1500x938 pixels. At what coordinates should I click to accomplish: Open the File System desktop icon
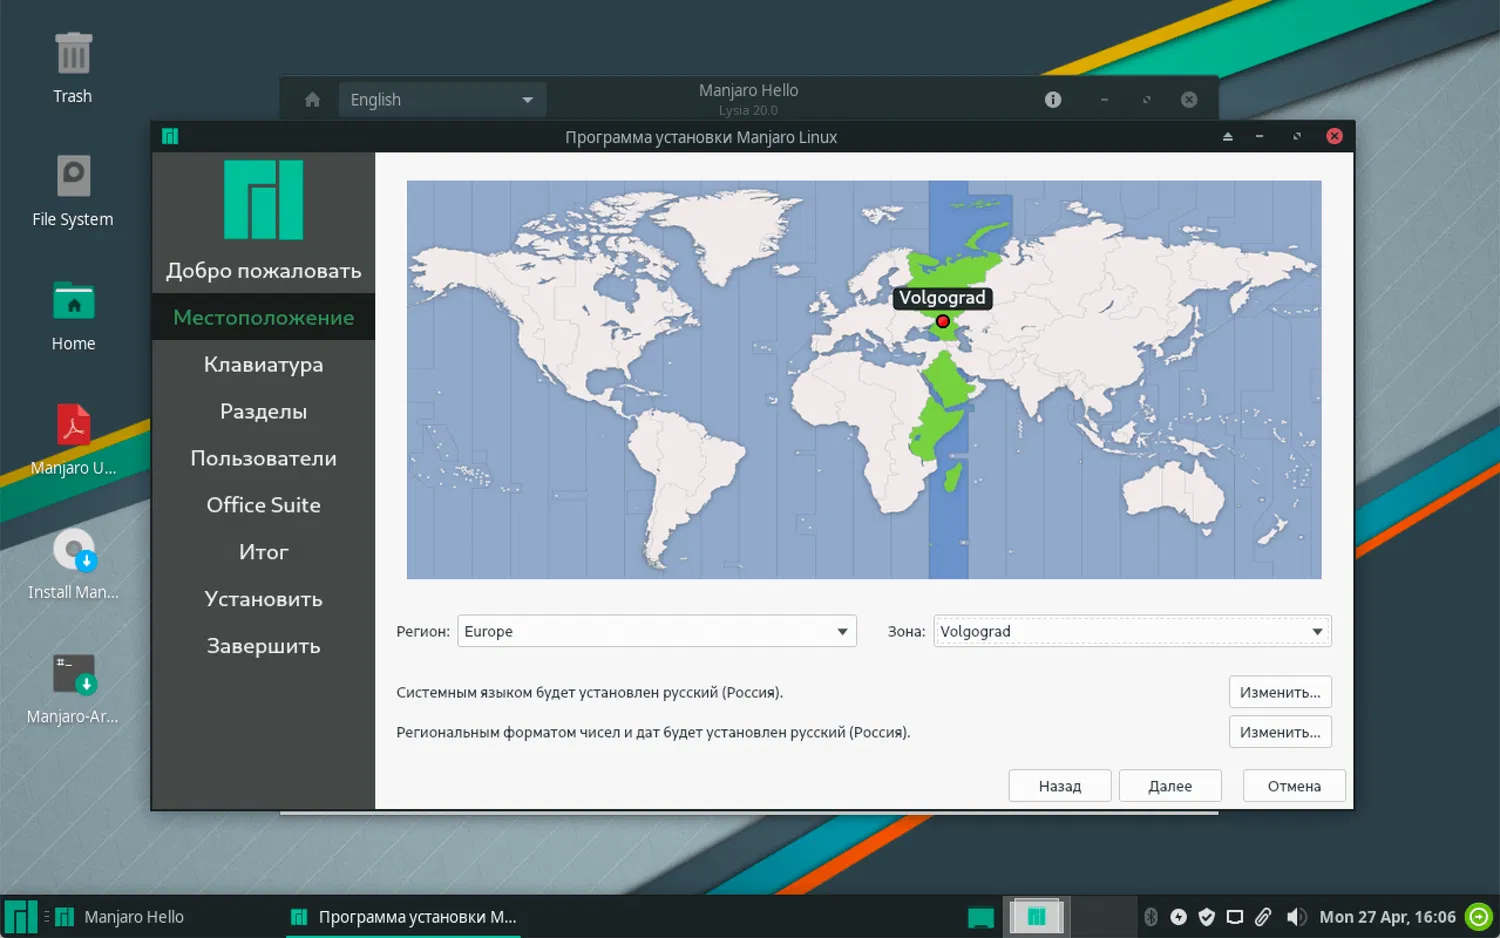73,177
